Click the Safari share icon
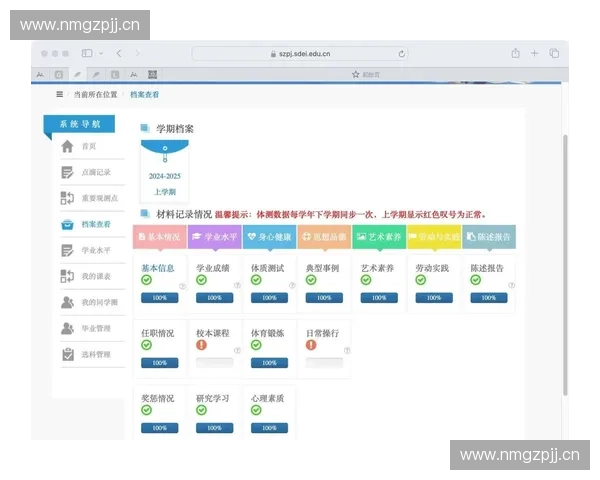Image resolution: width=600 pixels, height=480 pixels. click(x=515, y=53)
